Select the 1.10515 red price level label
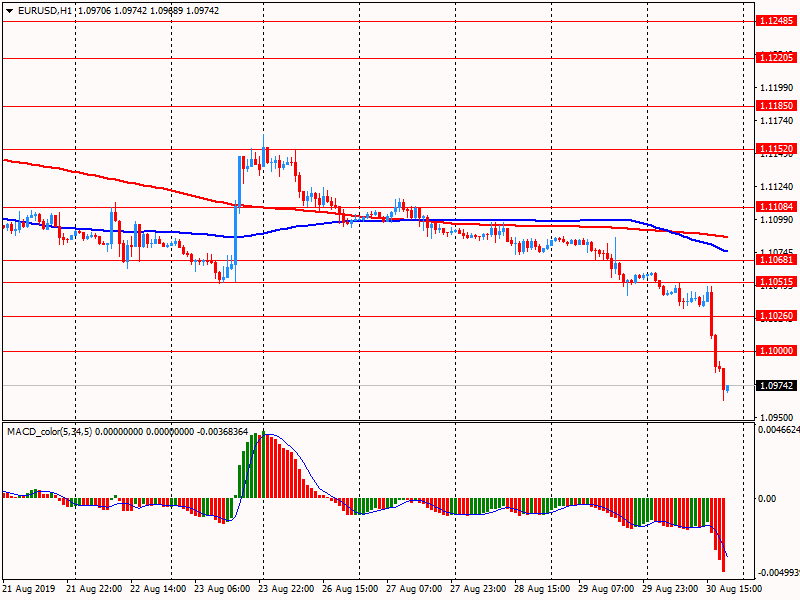The width and height of the screenshot is (800, 600). tap(776, 282)
